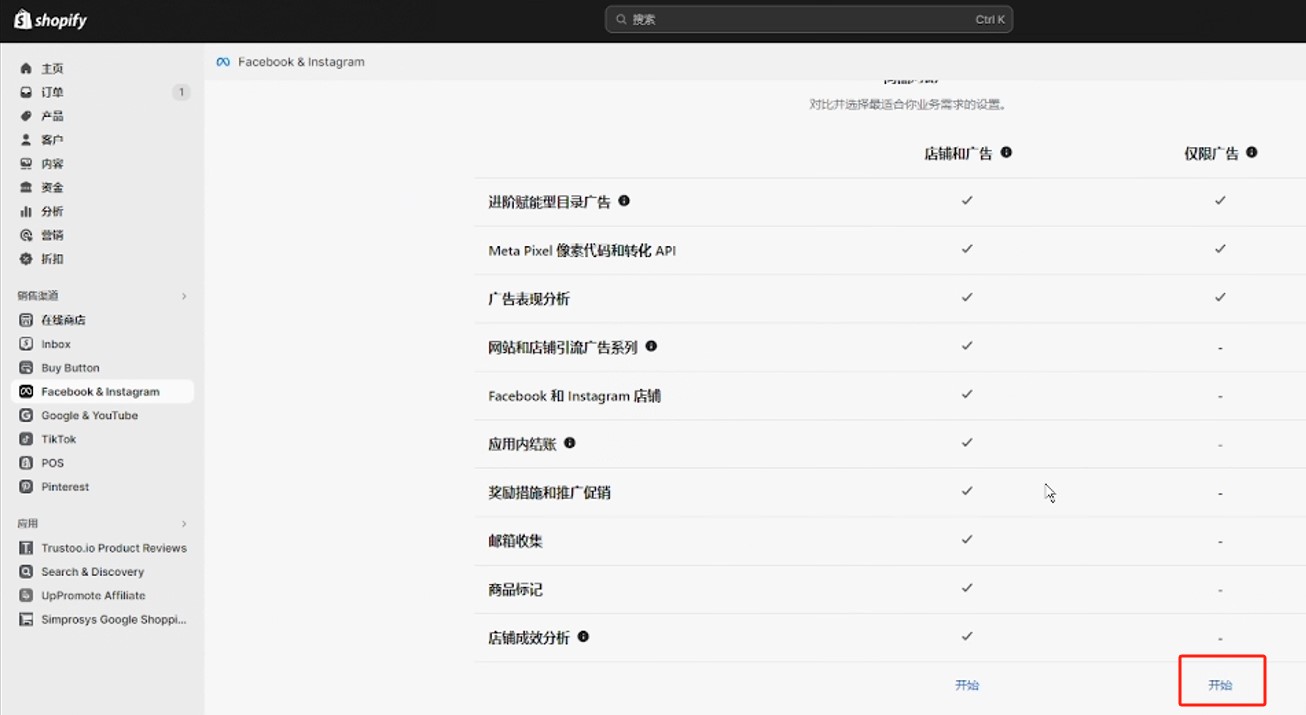Click the POS channel icon
Viewport: 1306px width, 715px height.
26,463
